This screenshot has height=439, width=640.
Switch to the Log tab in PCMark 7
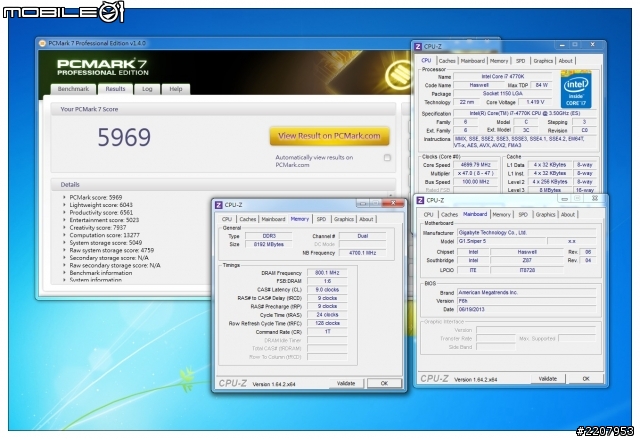coord(147,89)
